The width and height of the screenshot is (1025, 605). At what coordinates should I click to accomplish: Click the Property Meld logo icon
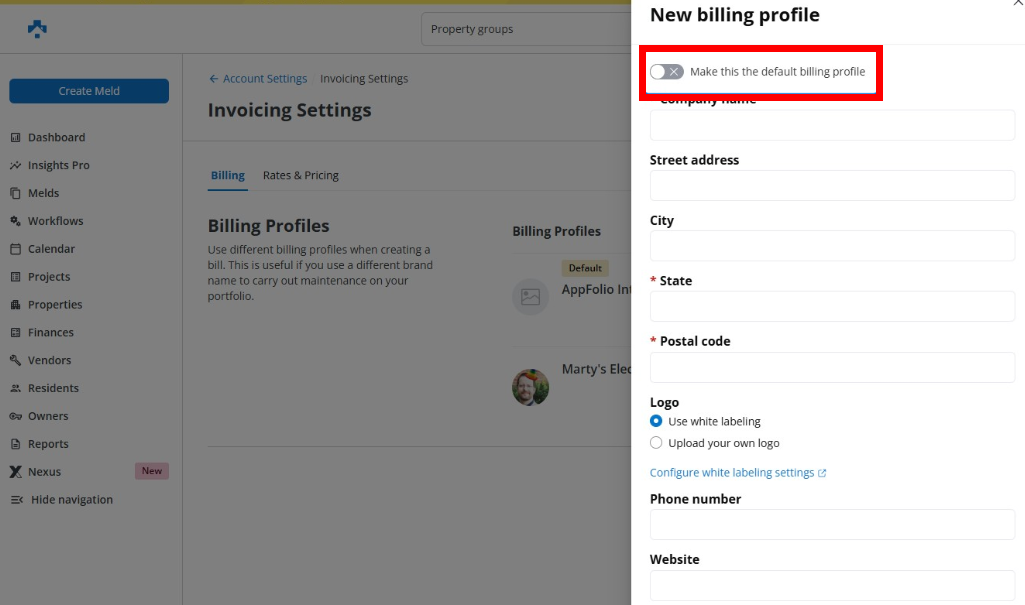[x=37, y=29]
